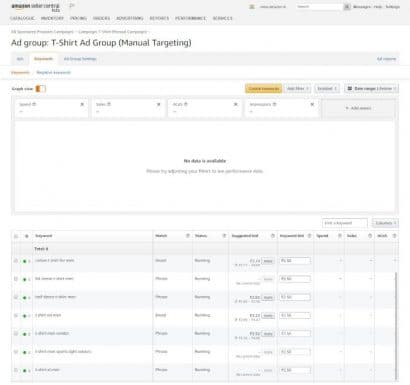This screenshot has width=410, height=385.
Task: Open the Add filter dropdown
Action: coord(298,88)
